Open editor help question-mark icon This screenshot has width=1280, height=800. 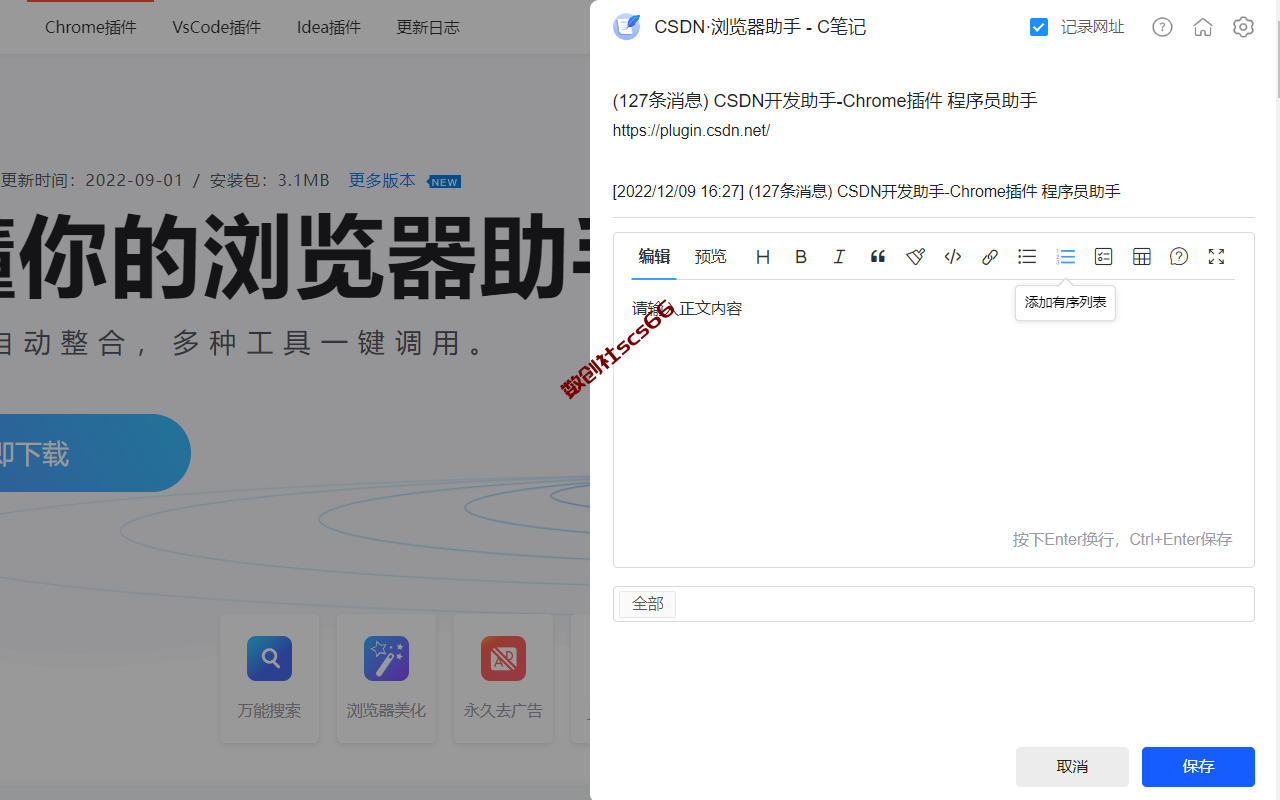(x=1179, y=257)
